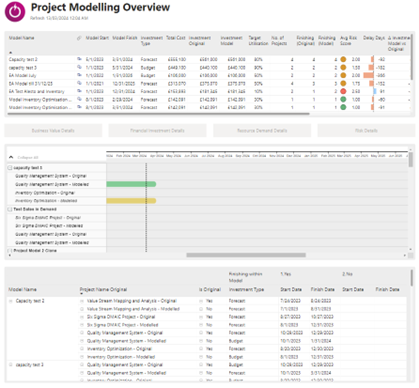This screenshot has height=388, width=419.
Task: Select the Capacity test 2 model row
Action: pos(208,59)
